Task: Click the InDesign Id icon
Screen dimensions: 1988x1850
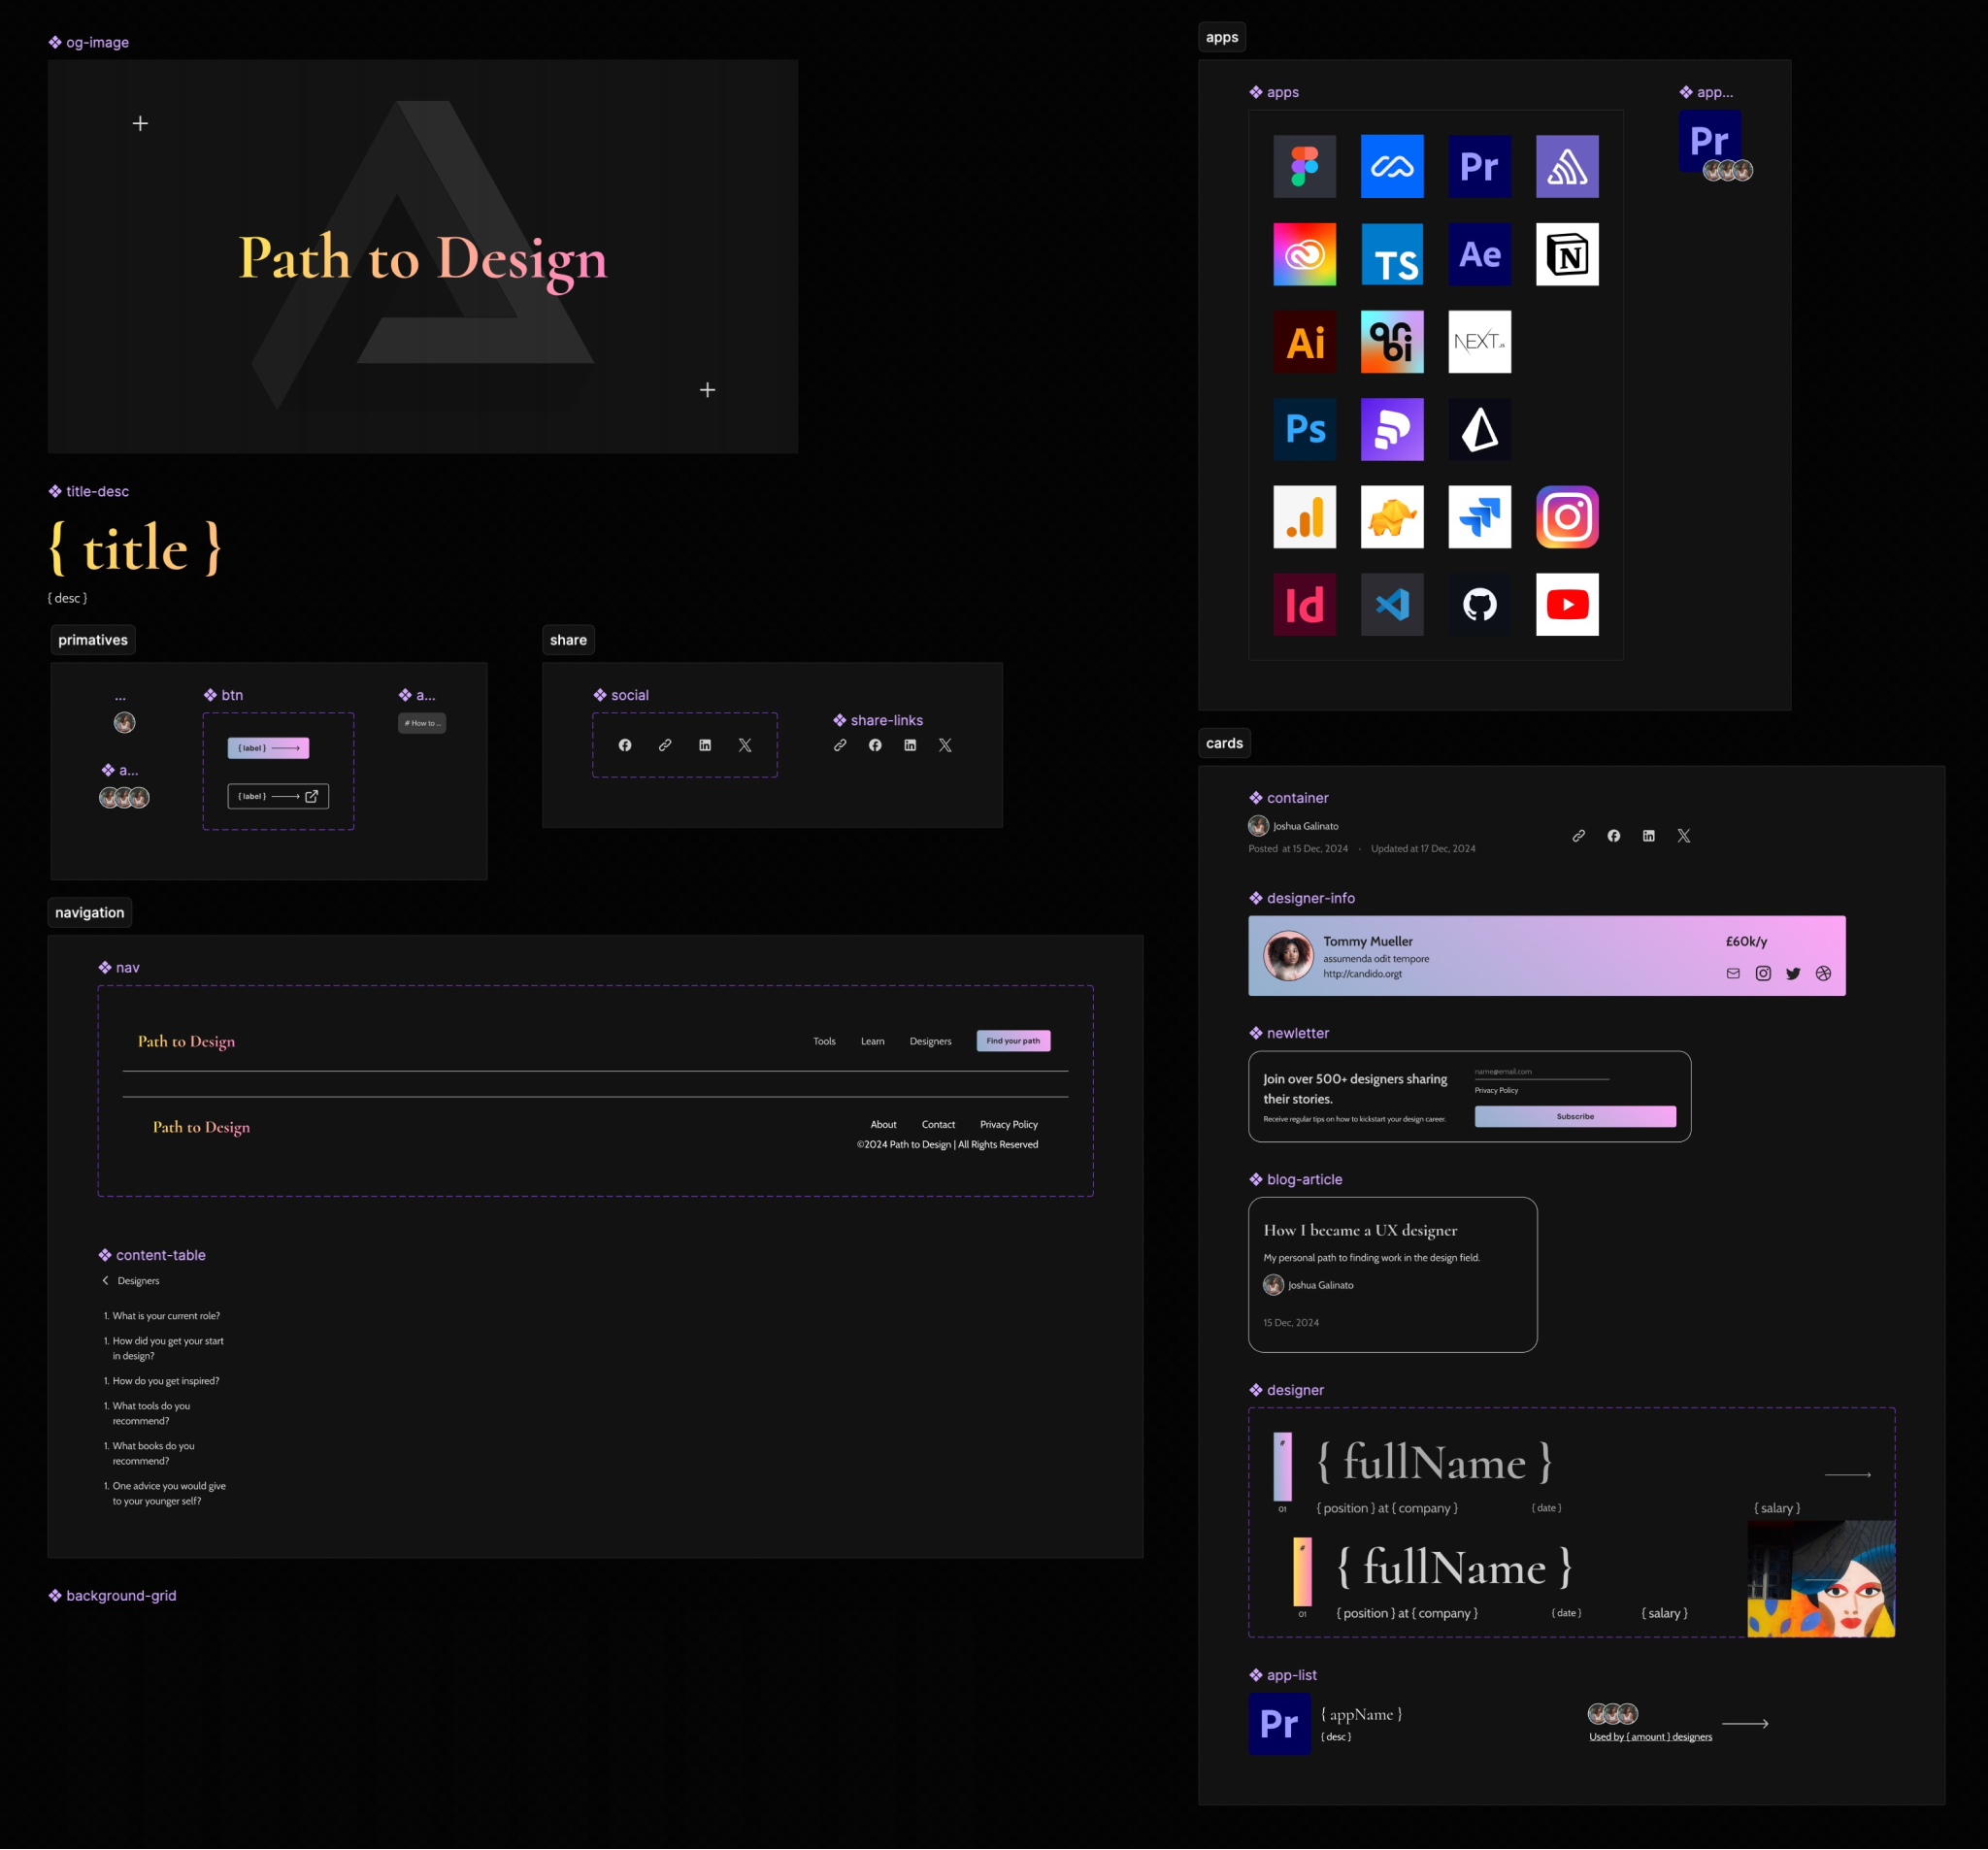Action: (x=1304, y=604)
